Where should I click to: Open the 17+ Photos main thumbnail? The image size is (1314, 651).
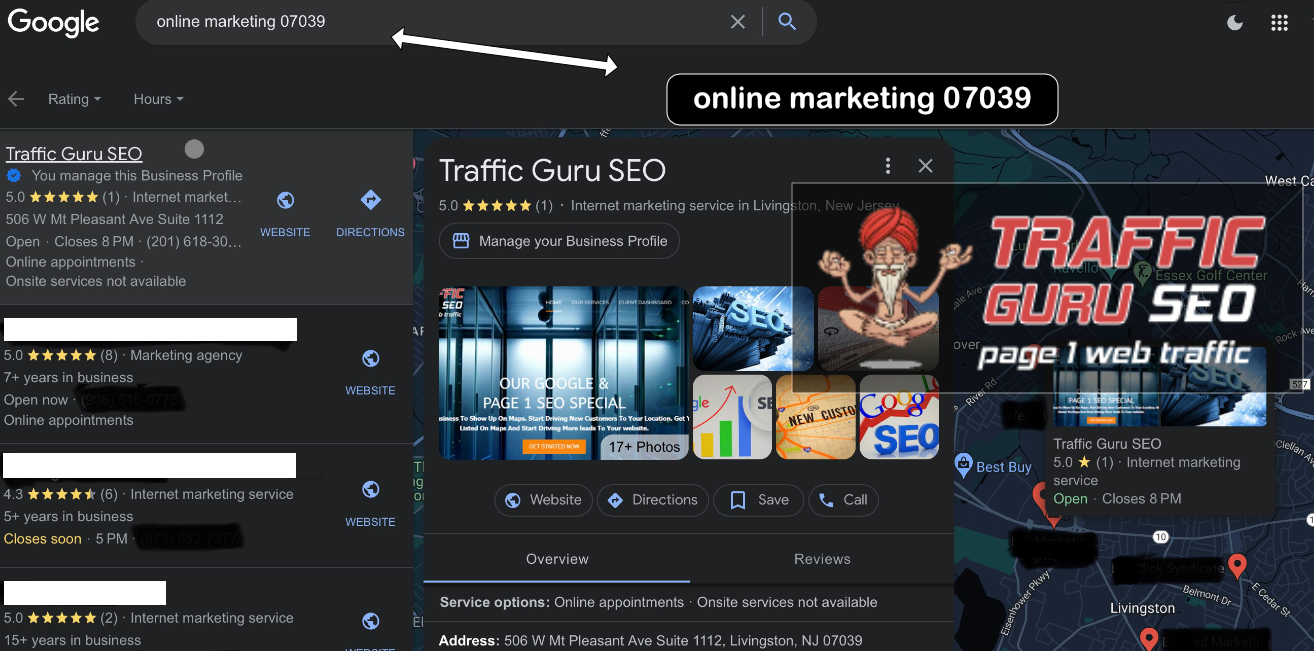[x=563, y=373]
